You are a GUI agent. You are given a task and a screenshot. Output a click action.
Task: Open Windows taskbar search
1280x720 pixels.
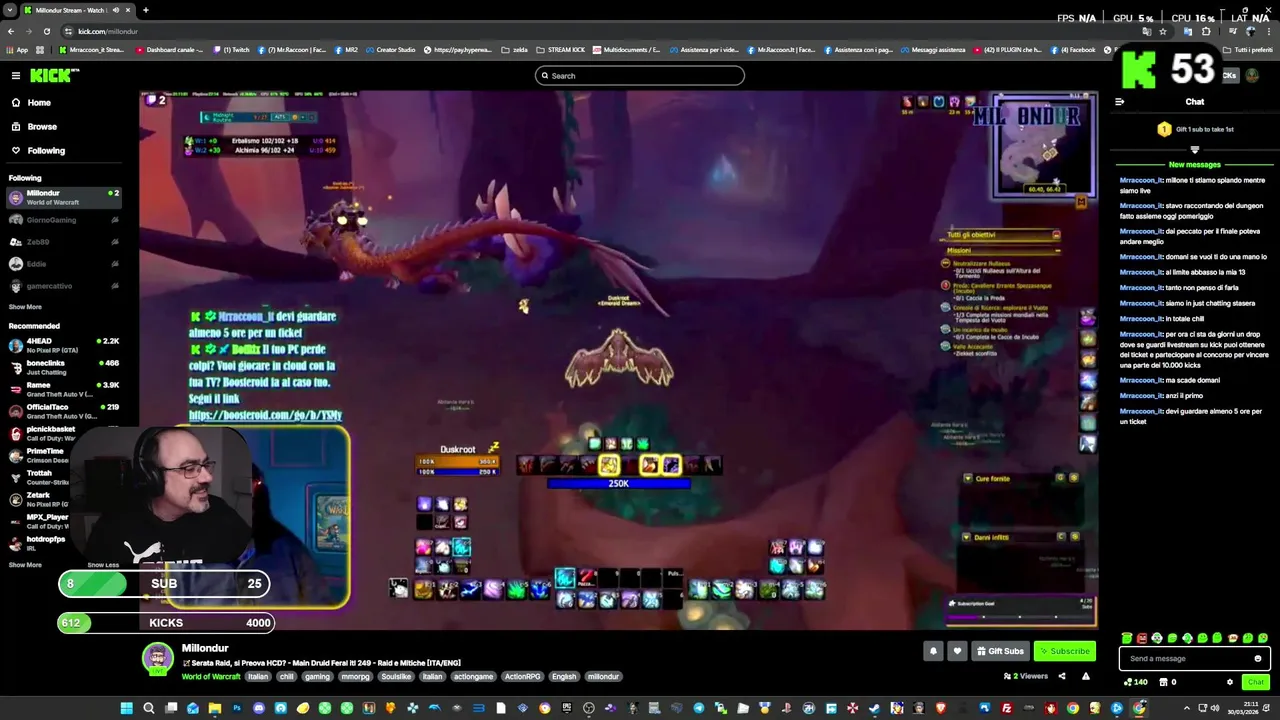click(149, 708)
